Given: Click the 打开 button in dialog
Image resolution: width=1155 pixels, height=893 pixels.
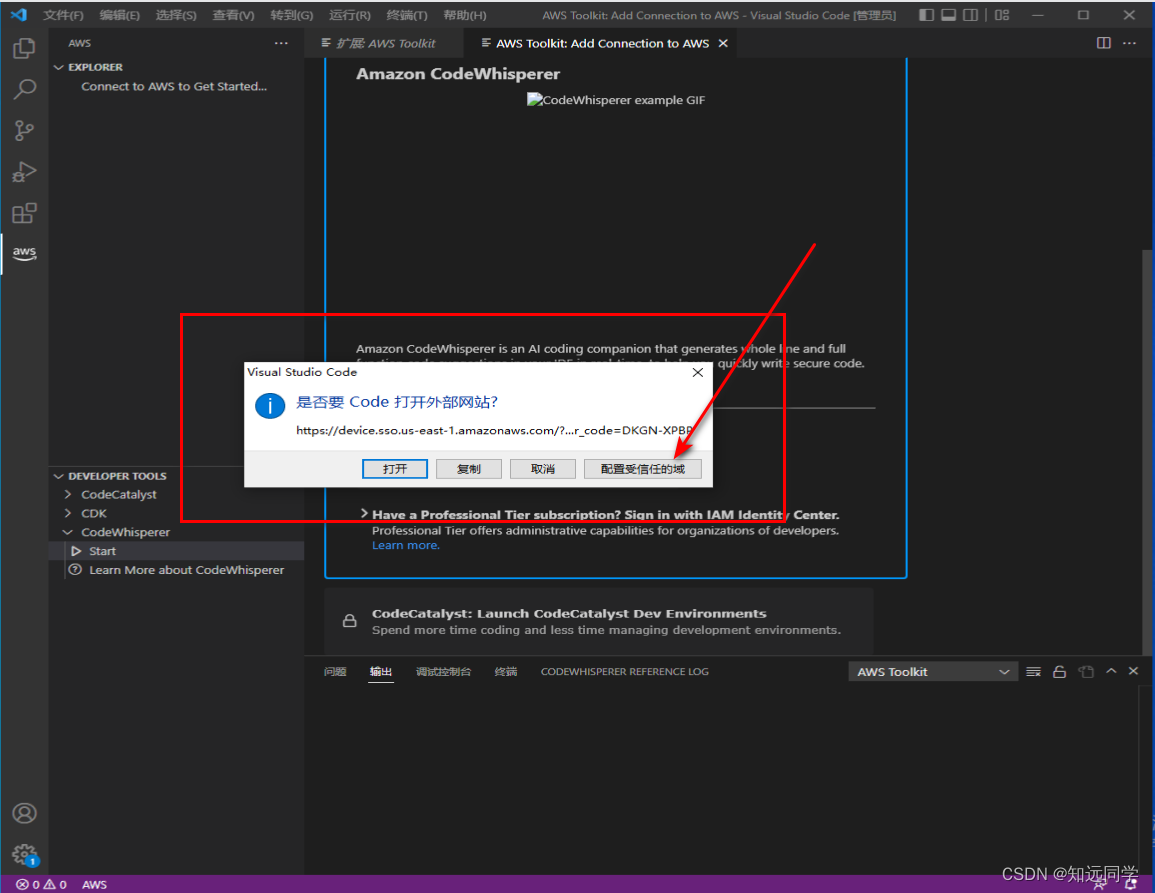Looking at the screenshot, I should (x=395, y=469).
